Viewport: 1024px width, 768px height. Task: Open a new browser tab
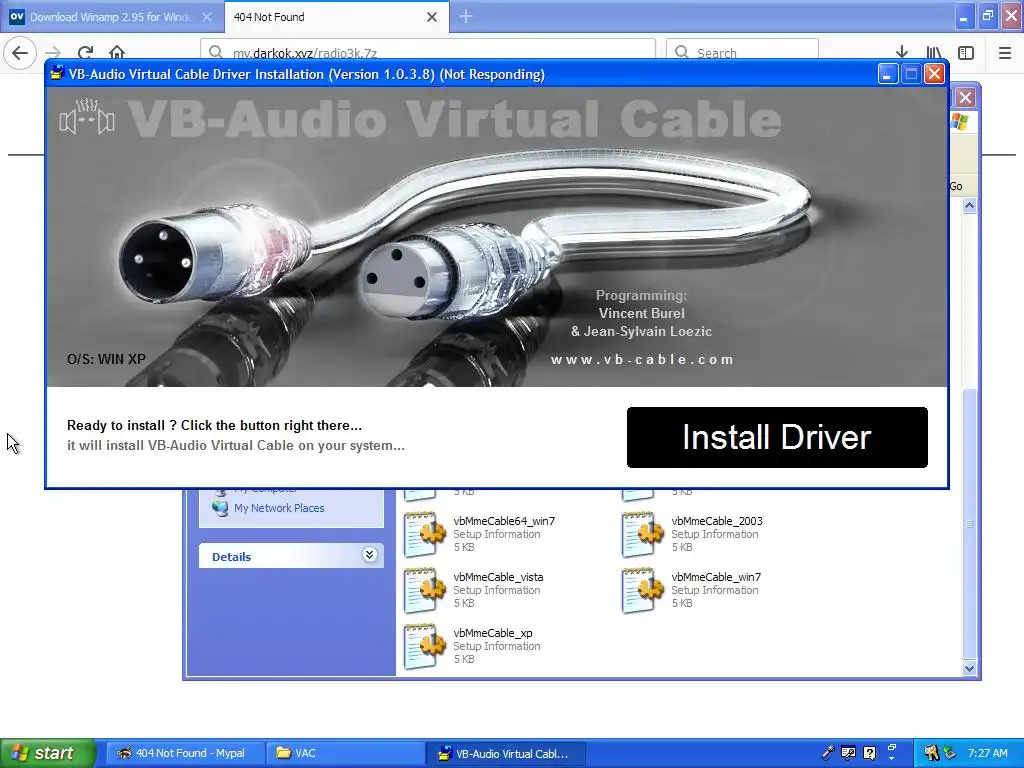tap(466, 16)
